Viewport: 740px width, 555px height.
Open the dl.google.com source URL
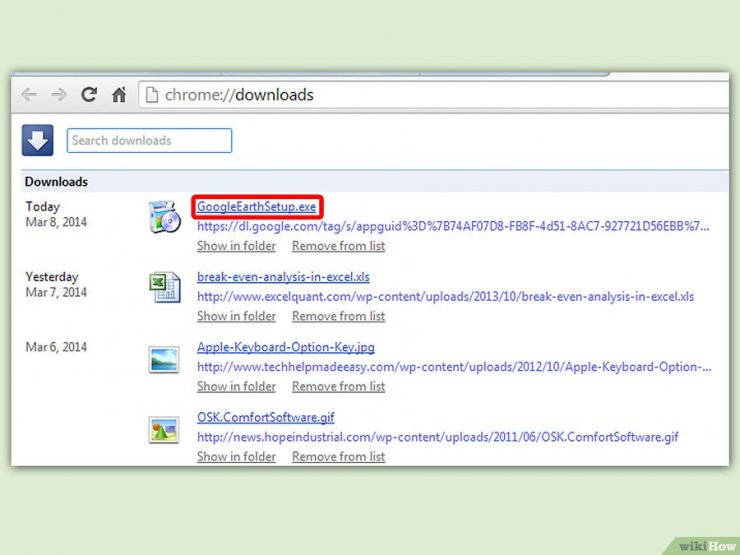[453, 227]
